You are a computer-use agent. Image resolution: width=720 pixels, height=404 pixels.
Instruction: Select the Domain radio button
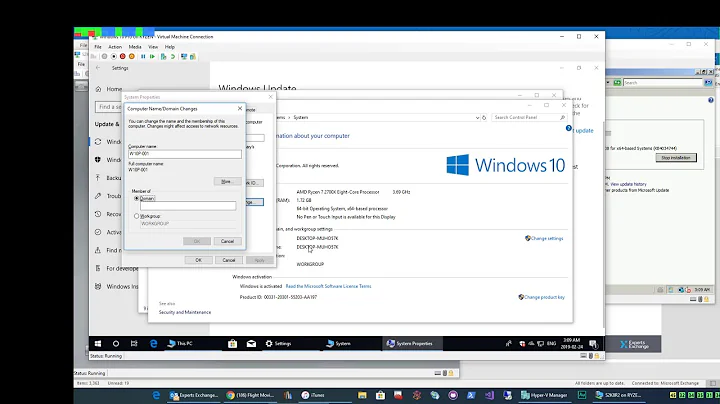coord(136,198)
